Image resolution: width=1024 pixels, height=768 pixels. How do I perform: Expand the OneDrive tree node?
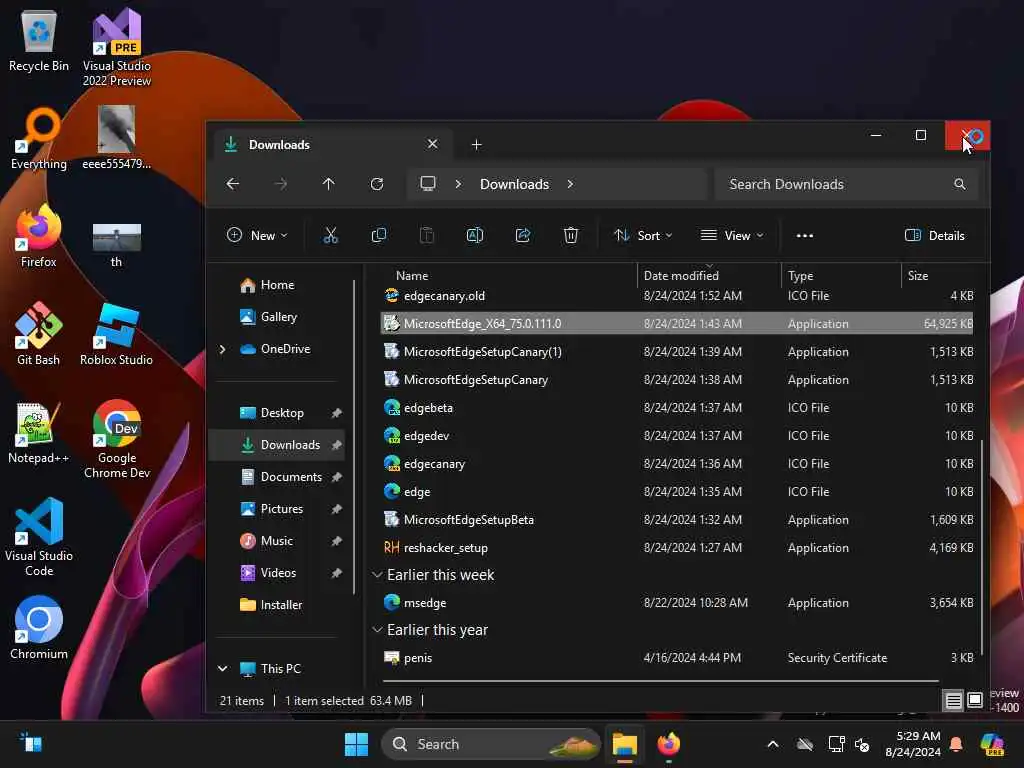click(x=222, y=349)
